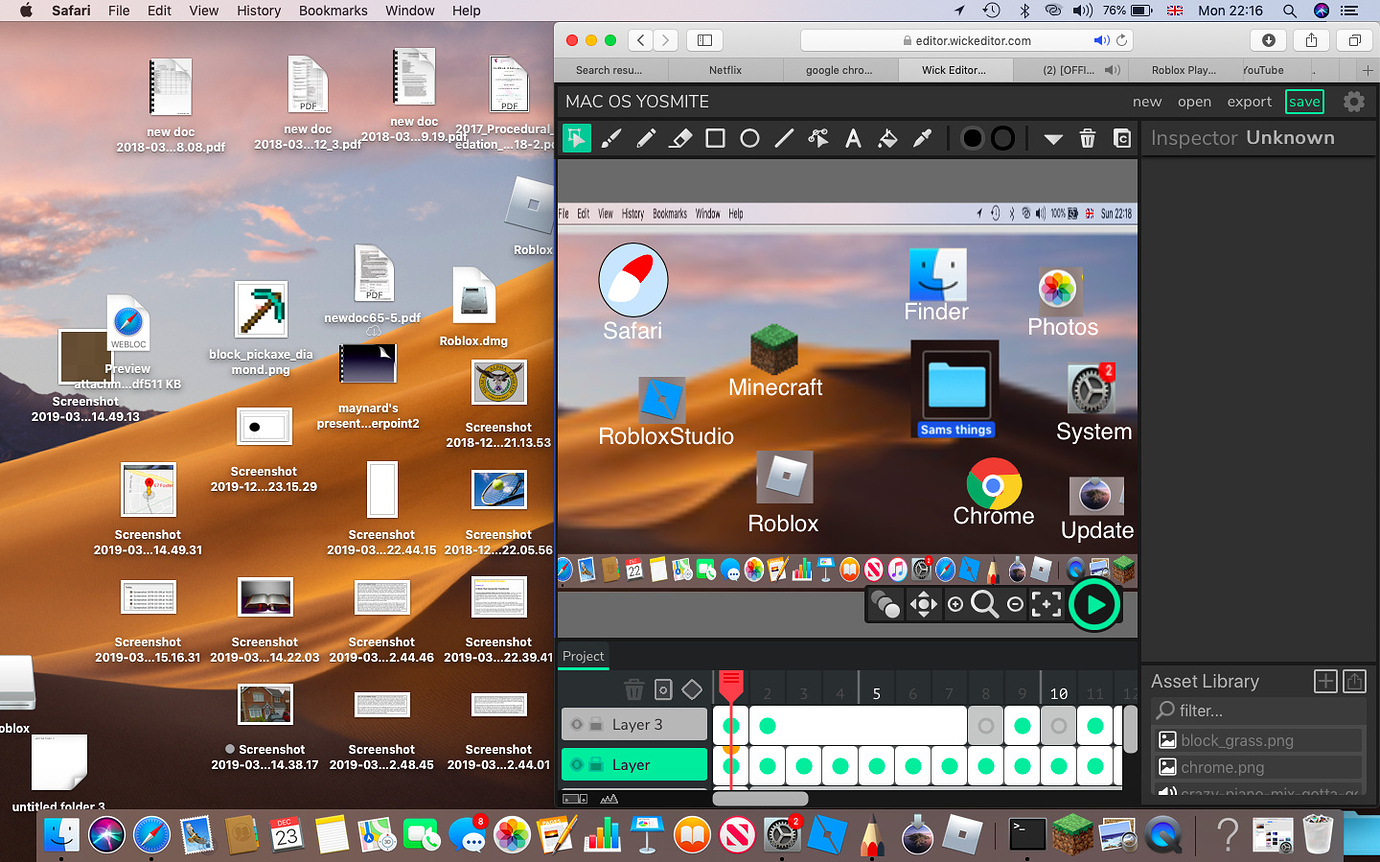Select the Brush tool
Viewport: 1380px width, 862px height.
click(611, 138)
